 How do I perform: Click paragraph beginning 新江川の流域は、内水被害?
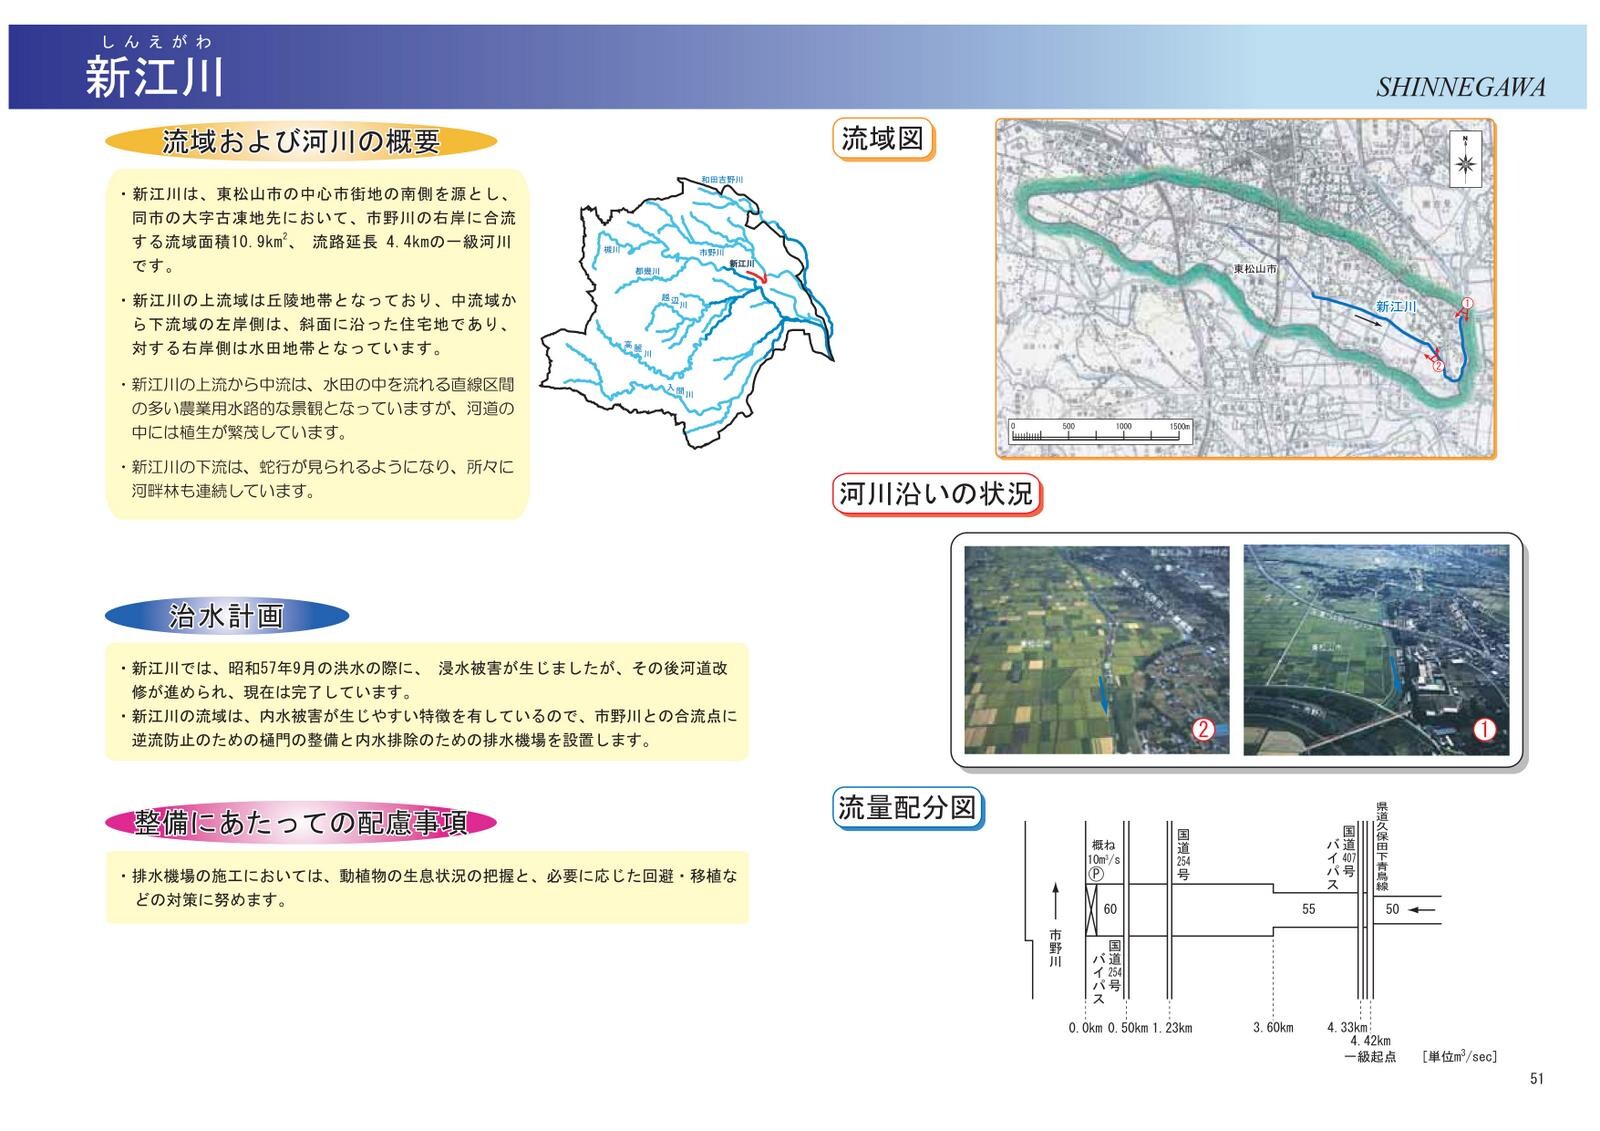point(428,728)
